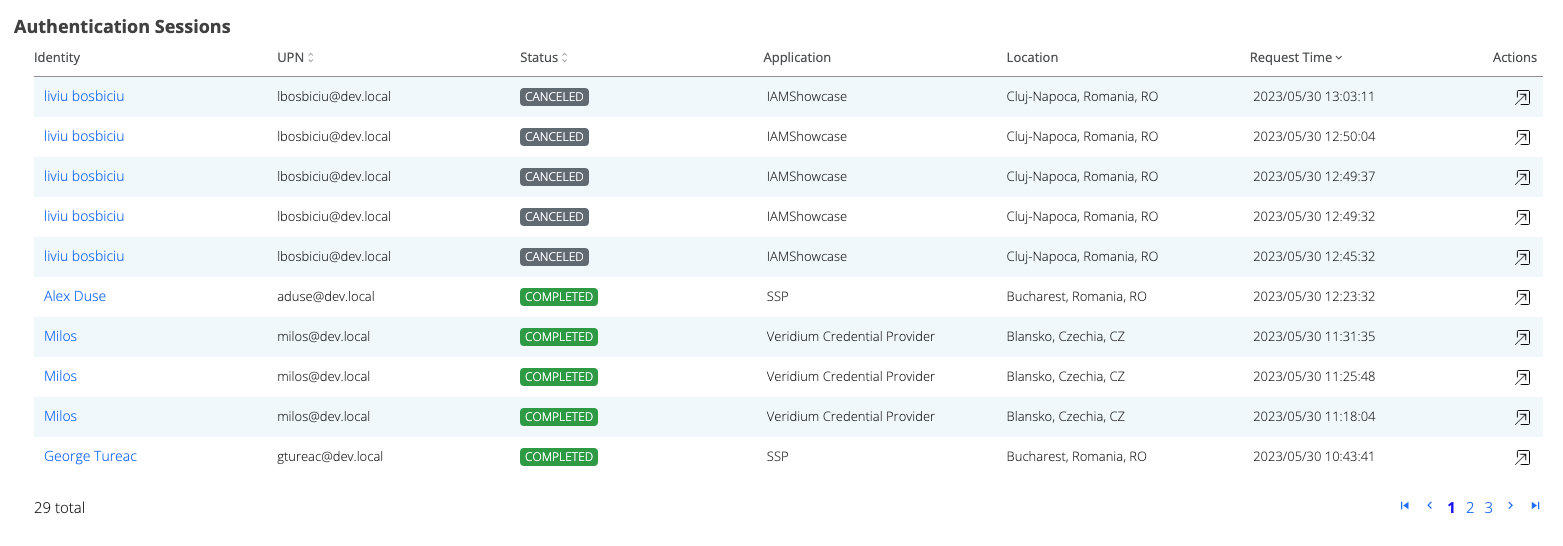The image size is (1563, 546).
Task: Sort table by UPN column
Action: point(295,58)
